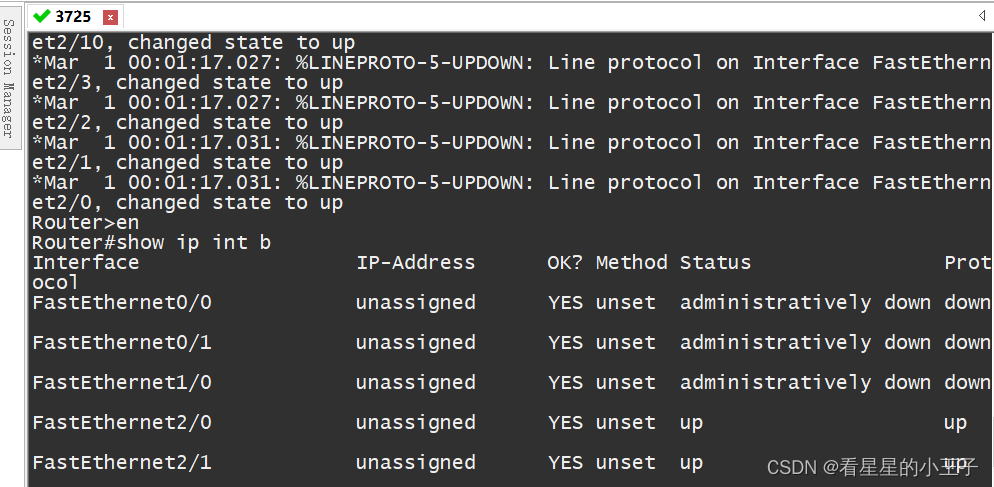Click the et2/10 changed state log line
Viewport: 994px width, 487px height.
(x=193, y=43)
